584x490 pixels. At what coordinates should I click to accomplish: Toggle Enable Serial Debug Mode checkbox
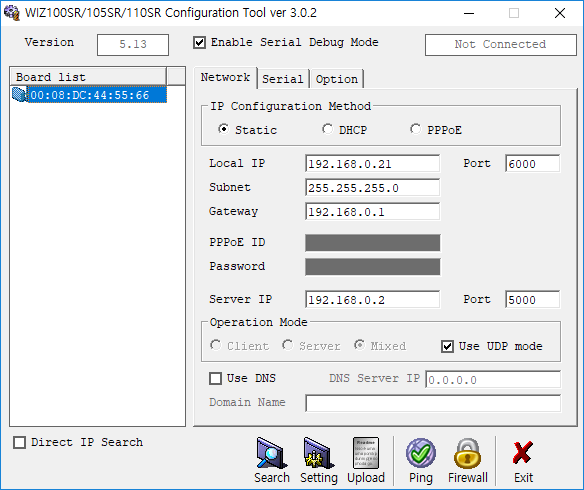coord(199,42)
